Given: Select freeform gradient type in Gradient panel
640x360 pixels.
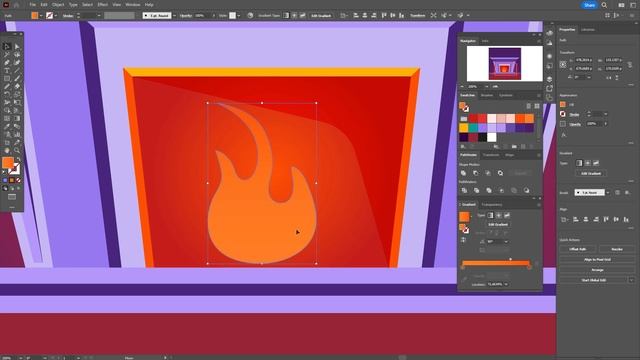Looking at the screenshot, I should click(x=507, y=215).
